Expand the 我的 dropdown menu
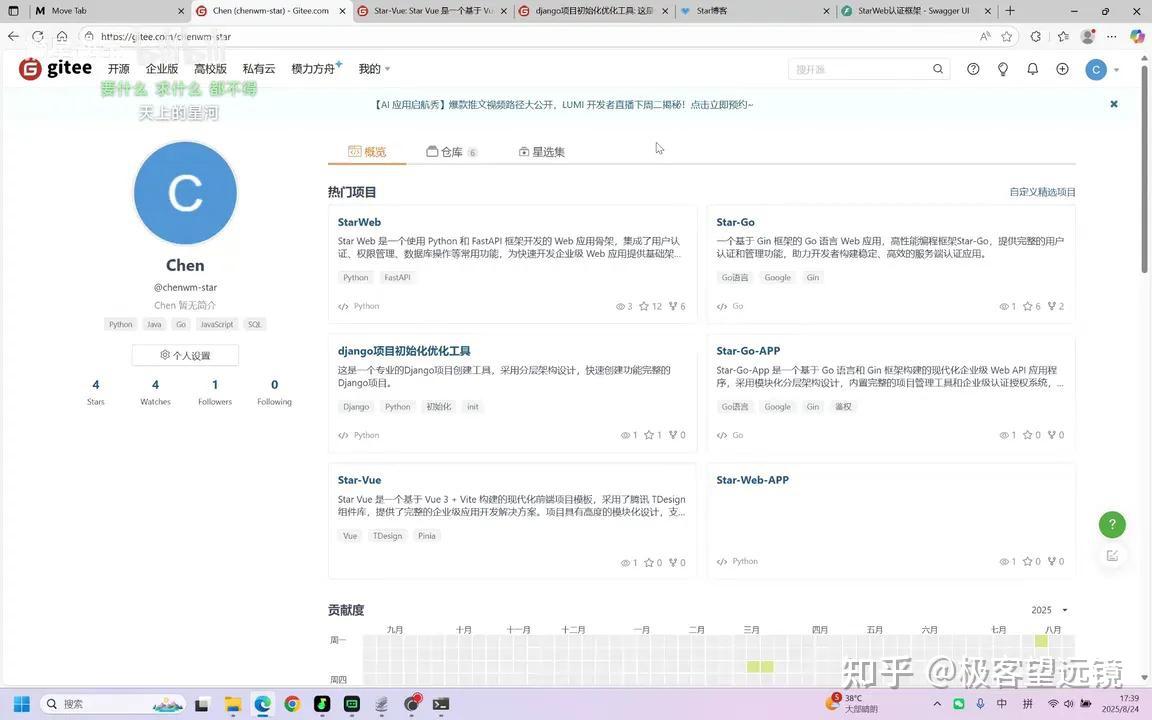 374,68
